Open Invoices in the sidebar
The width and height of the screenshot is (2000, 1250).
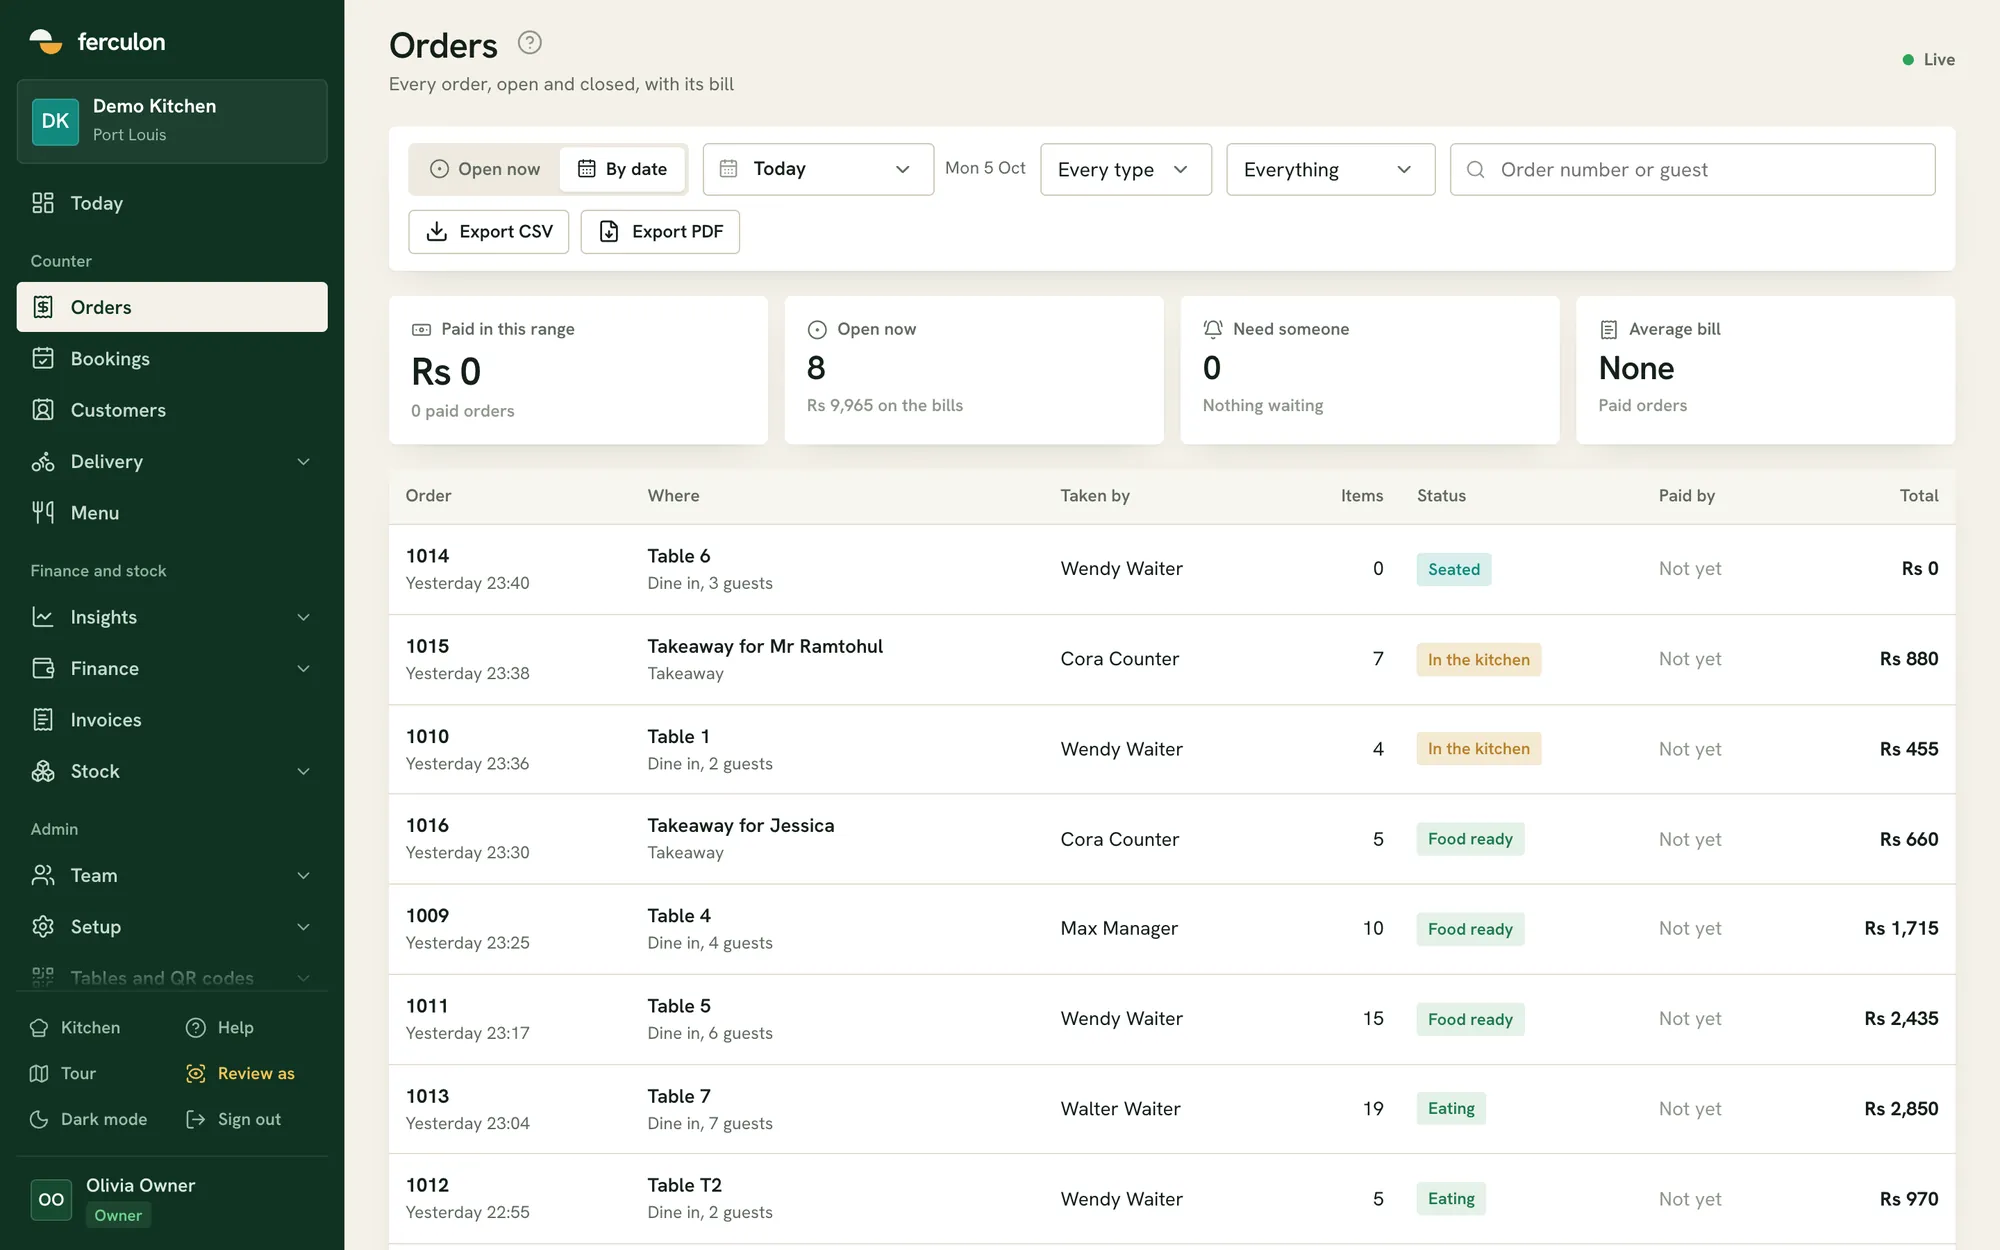click(x=172, y=720)
